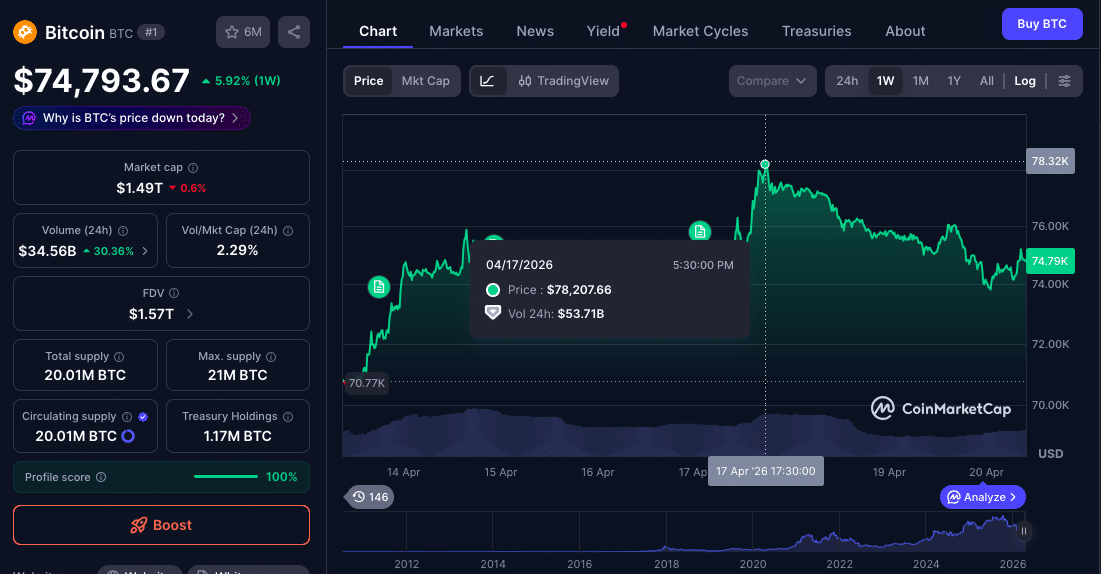Select the 1W time range
The width and height of the screenshot is (1101, 574).
[885, 81]
